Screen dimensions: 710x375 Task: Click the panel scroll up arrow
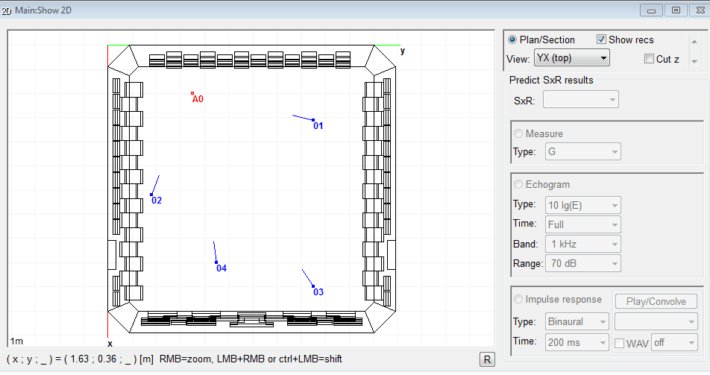pos(695,42)
